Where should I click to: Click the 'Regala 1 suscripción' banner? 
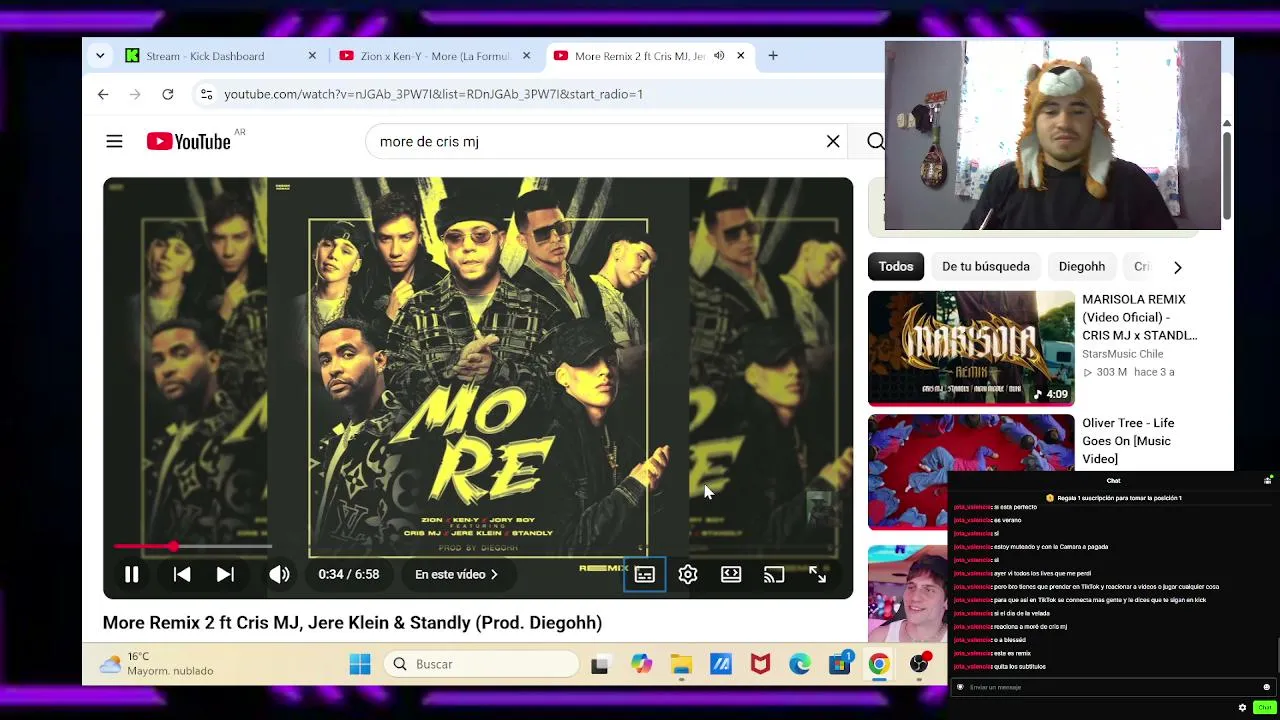coord(1114,498)
